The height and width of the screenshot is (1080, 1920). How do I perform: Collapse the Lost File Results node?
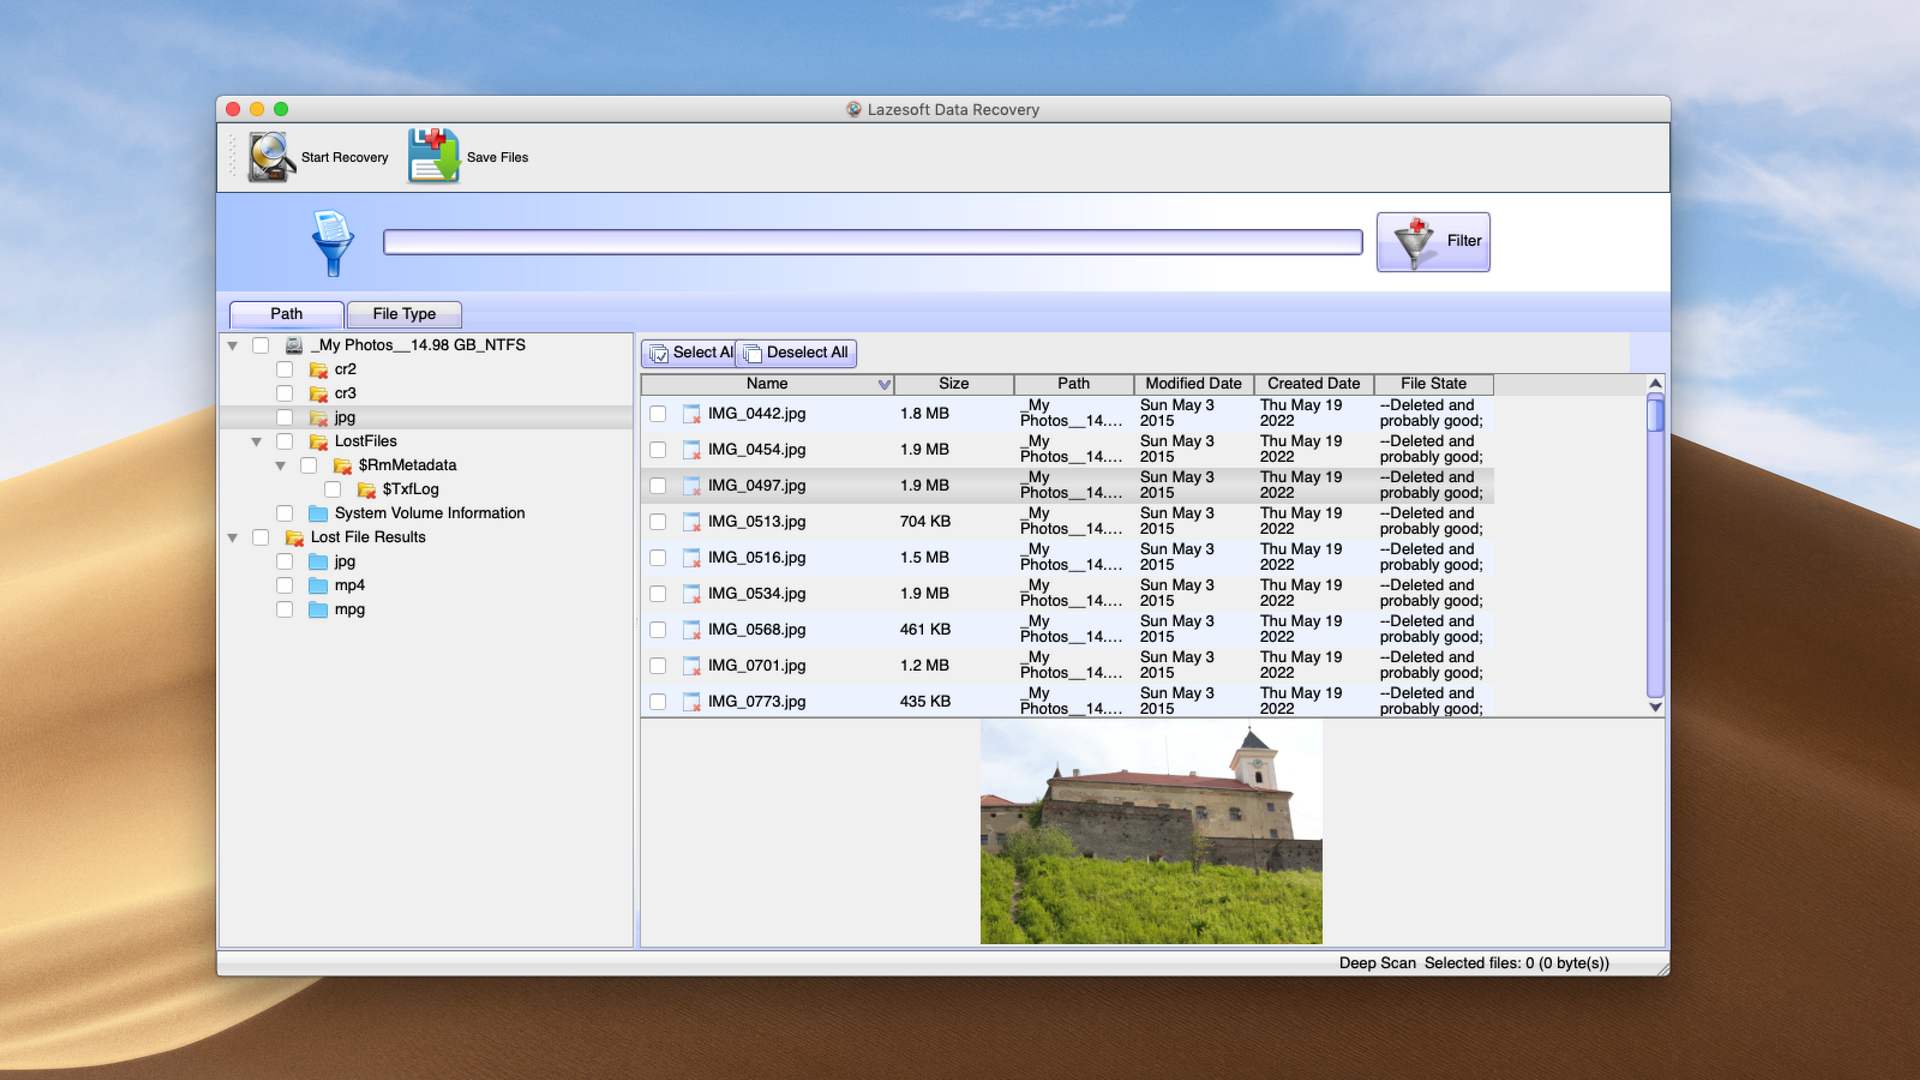click(232, 538)
